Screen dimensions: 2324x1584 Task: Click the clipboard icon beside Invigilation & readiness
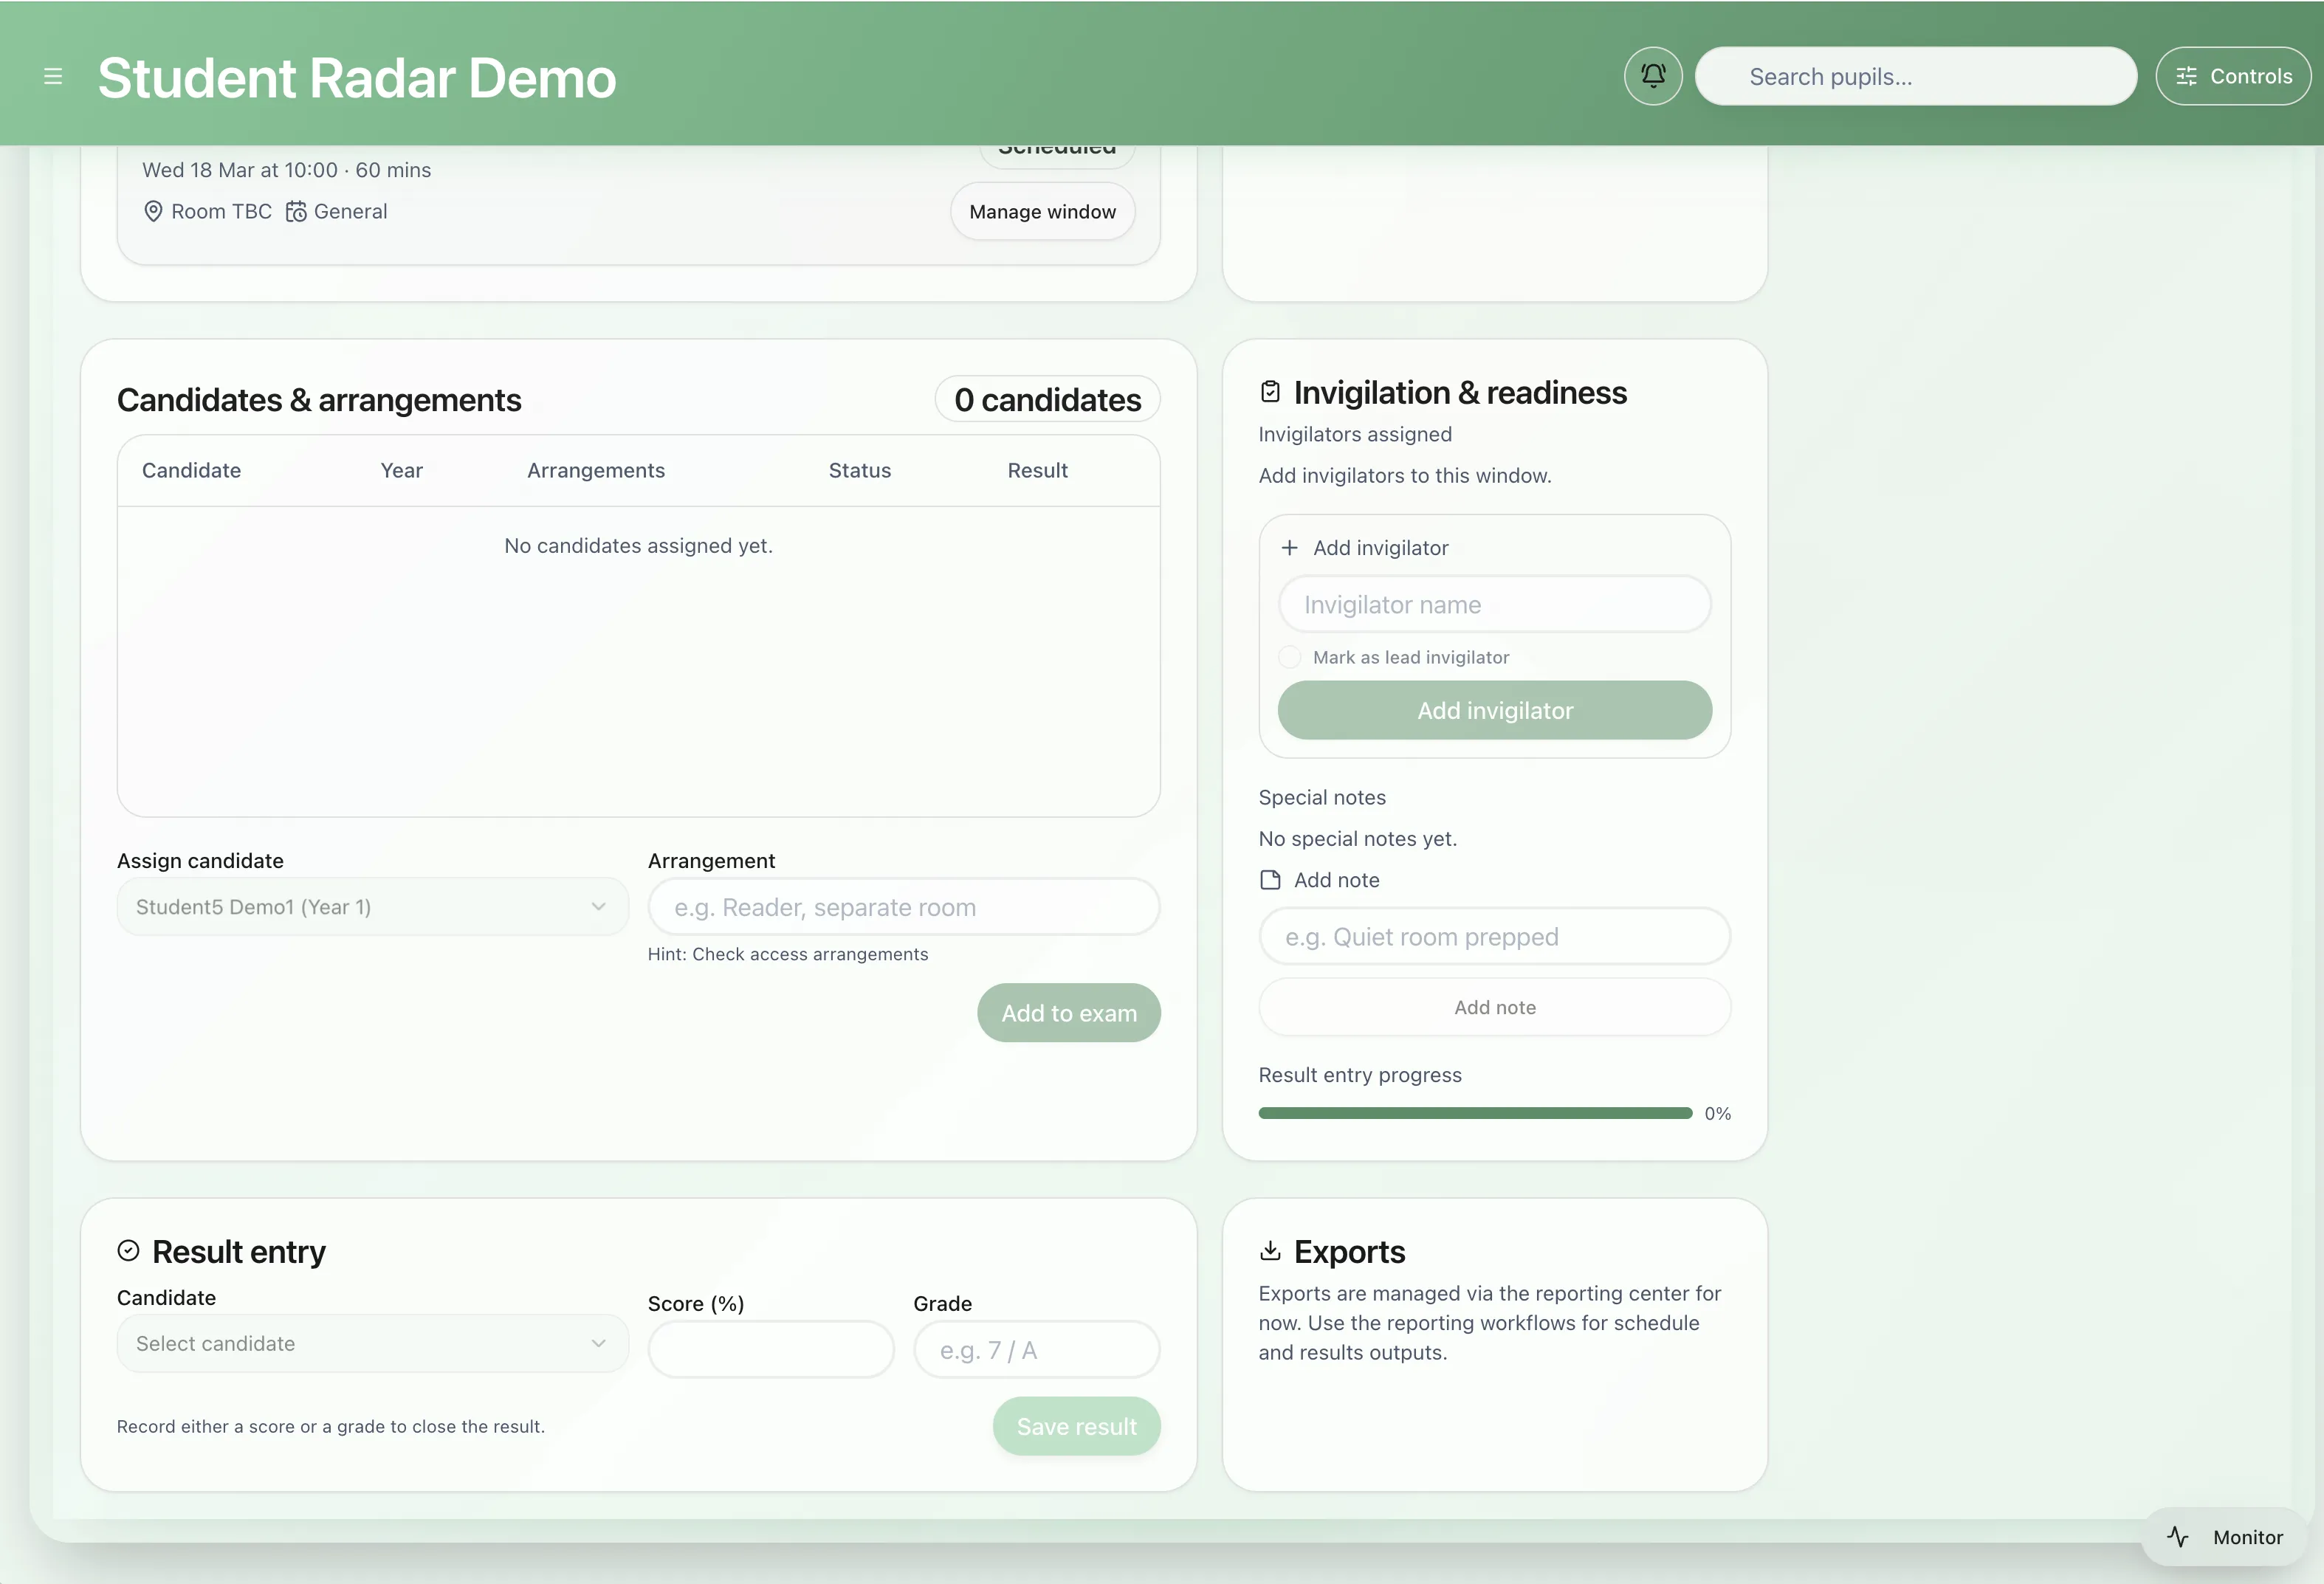click(x=1270, y=391)
